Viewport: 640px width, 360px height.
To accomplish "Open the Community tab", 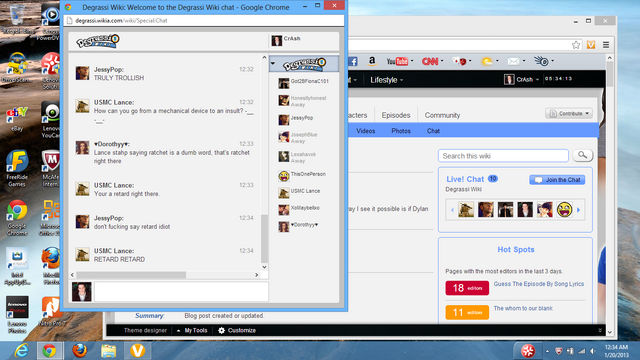I will (x=442, y=115).
